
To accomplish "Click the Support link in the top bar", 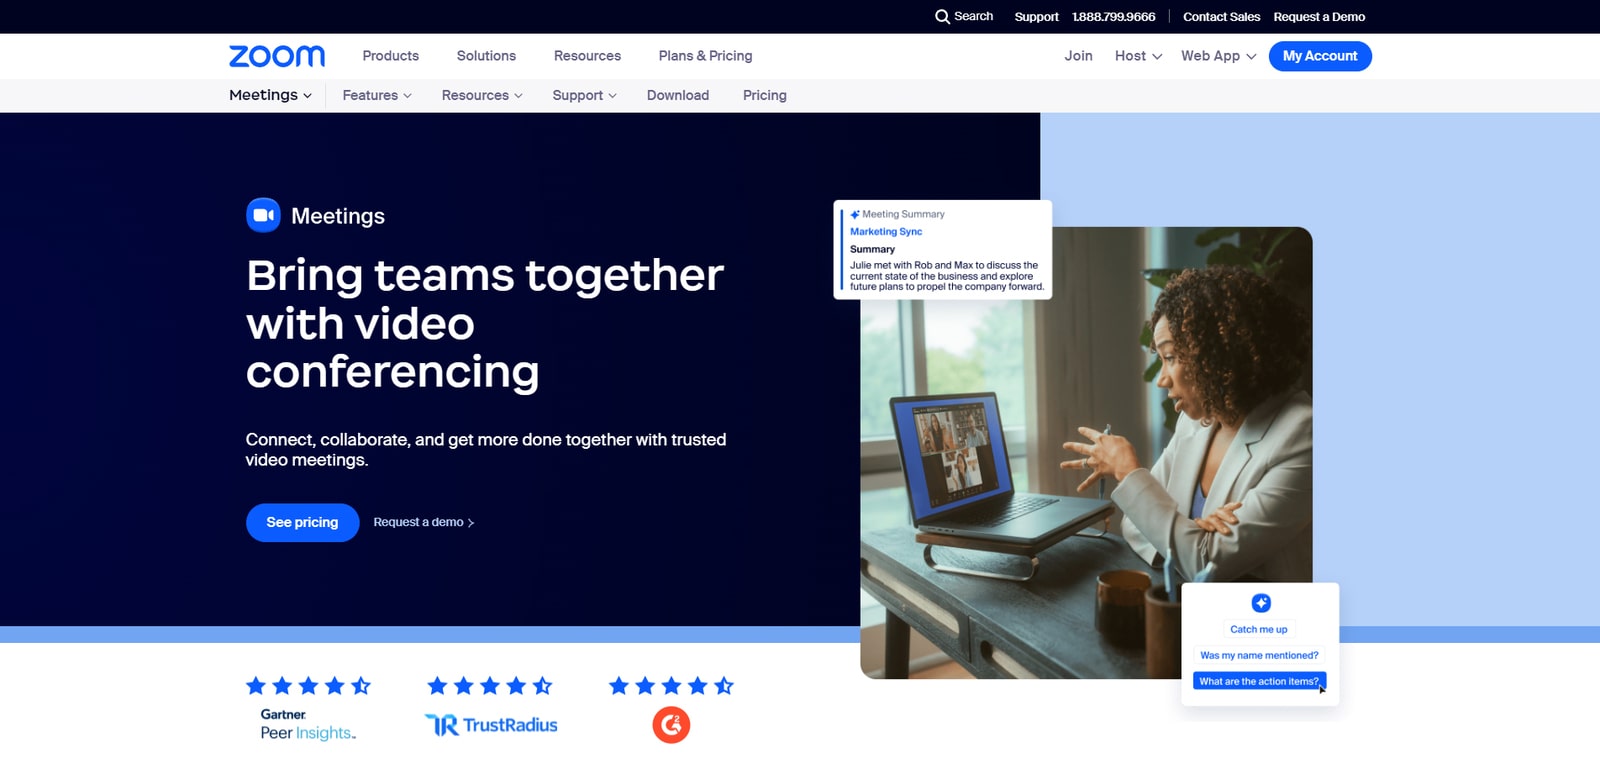I will click(x=1036, y=17).
